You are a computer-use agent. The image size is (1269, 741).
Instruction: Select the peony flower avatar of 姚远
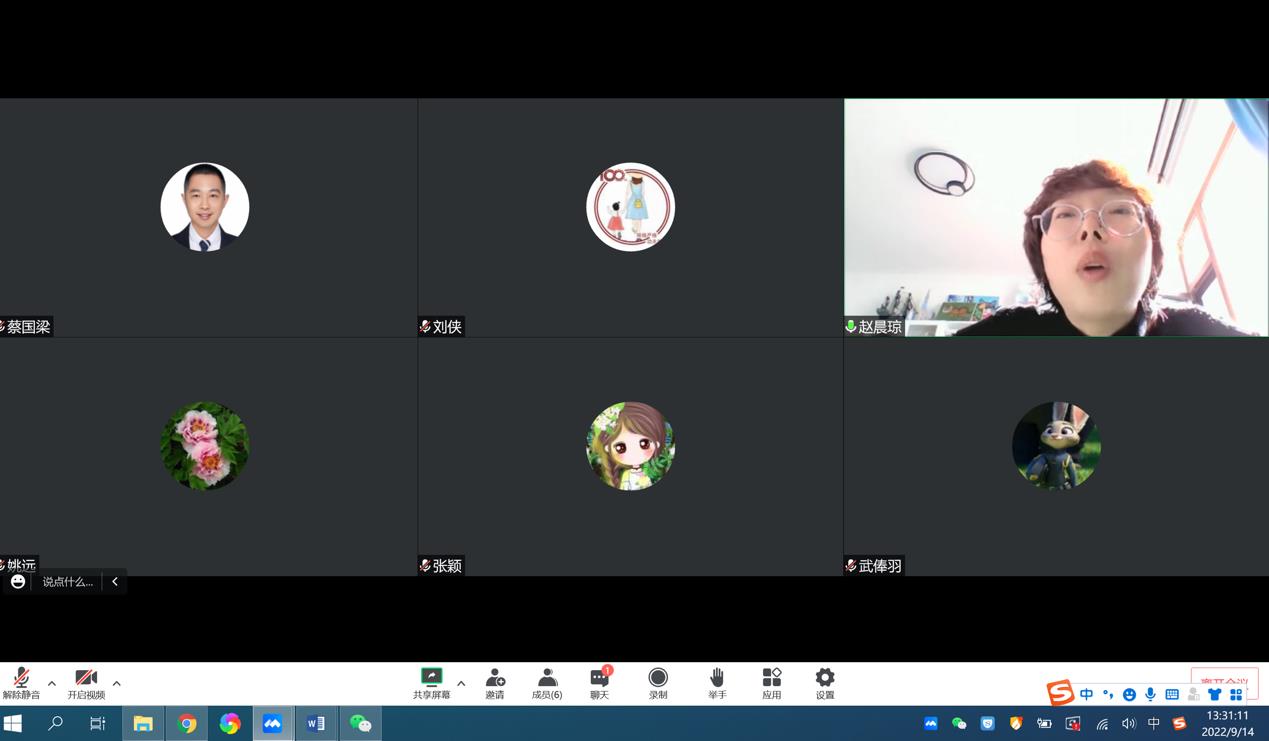point(205,446)
